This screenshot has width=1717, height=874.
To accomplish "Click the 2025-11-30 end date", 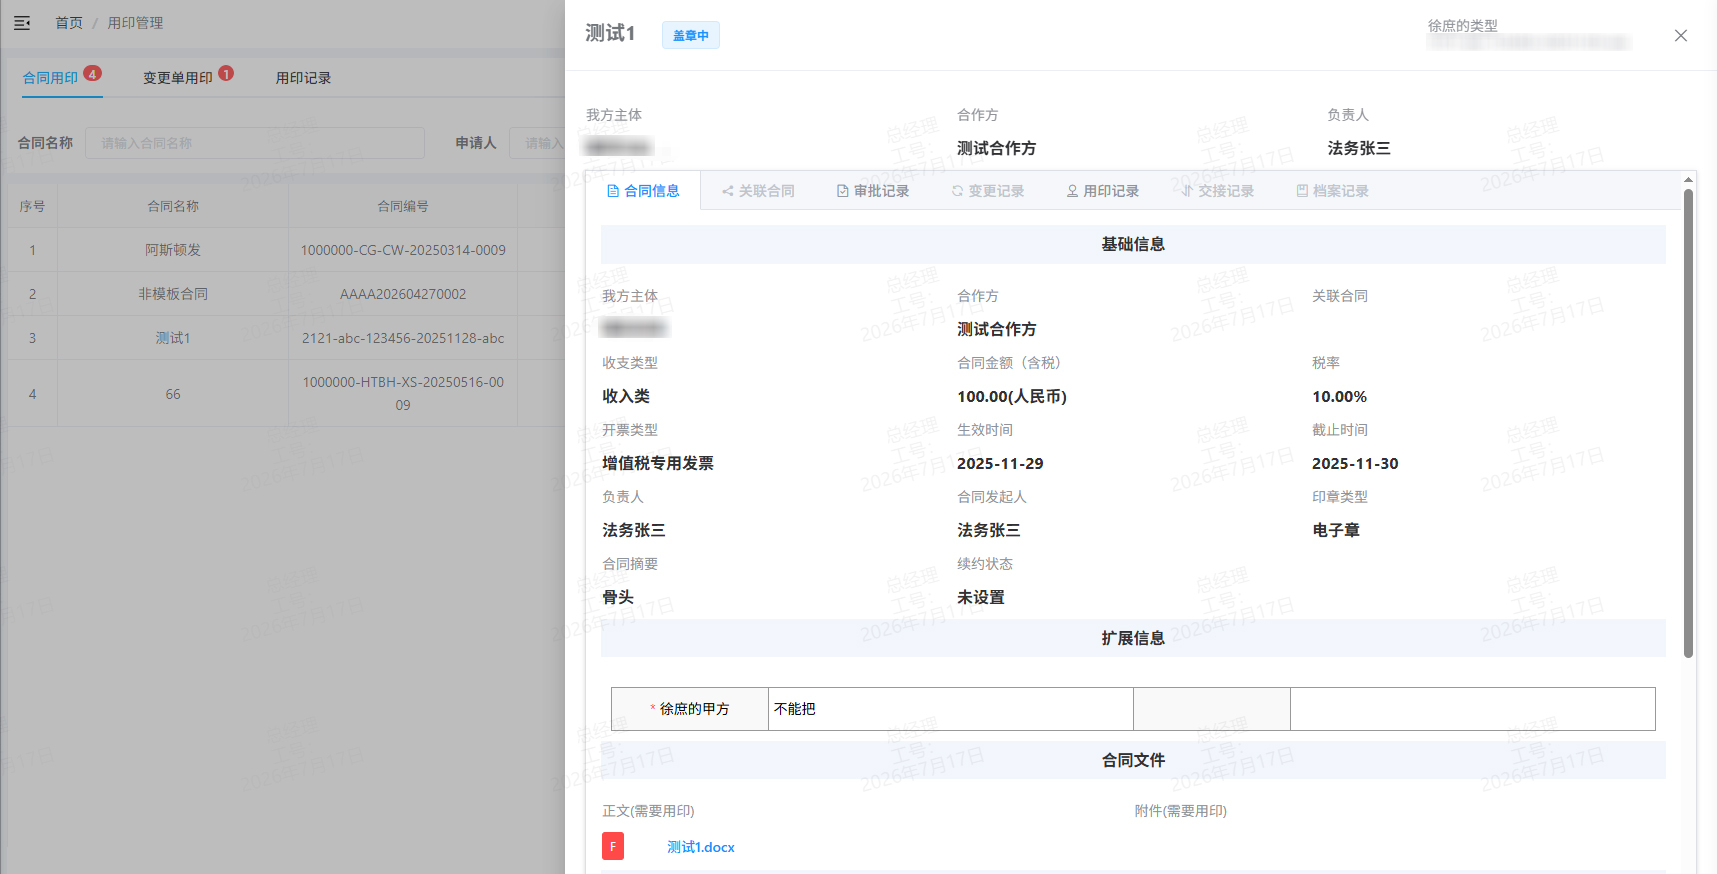I will pyautogui.click(x=1355, y=463).
